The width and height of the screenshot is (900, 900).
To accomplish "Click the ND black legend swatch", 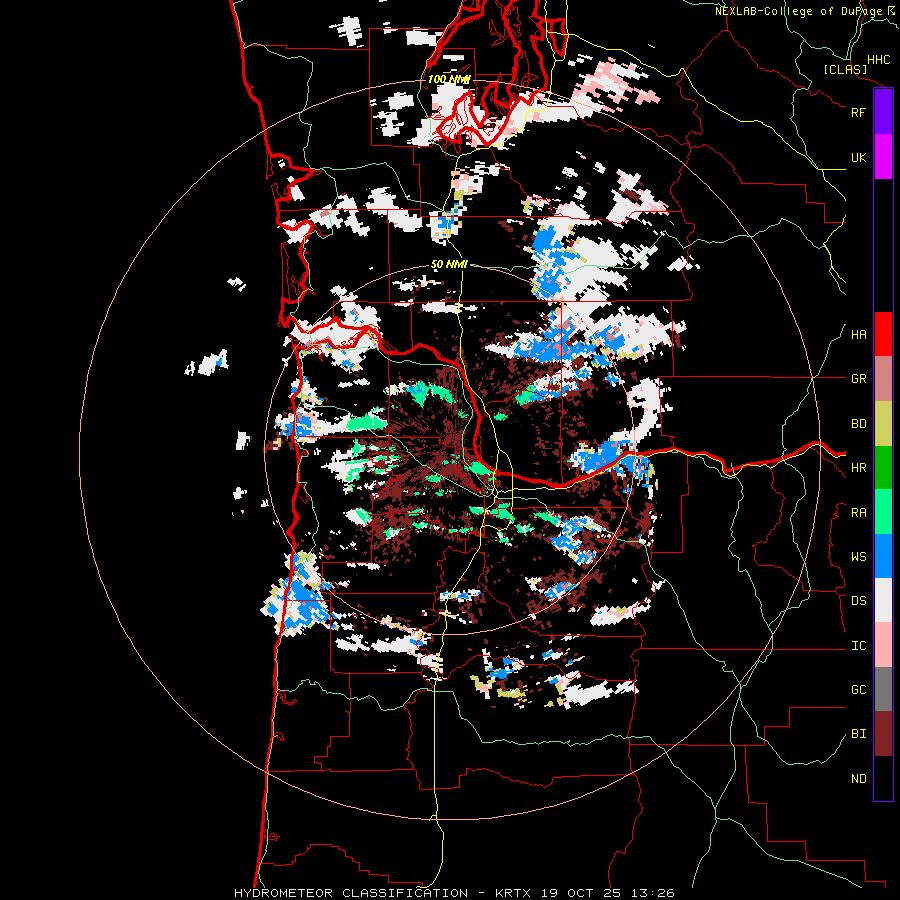I will [x=883, y=778].
